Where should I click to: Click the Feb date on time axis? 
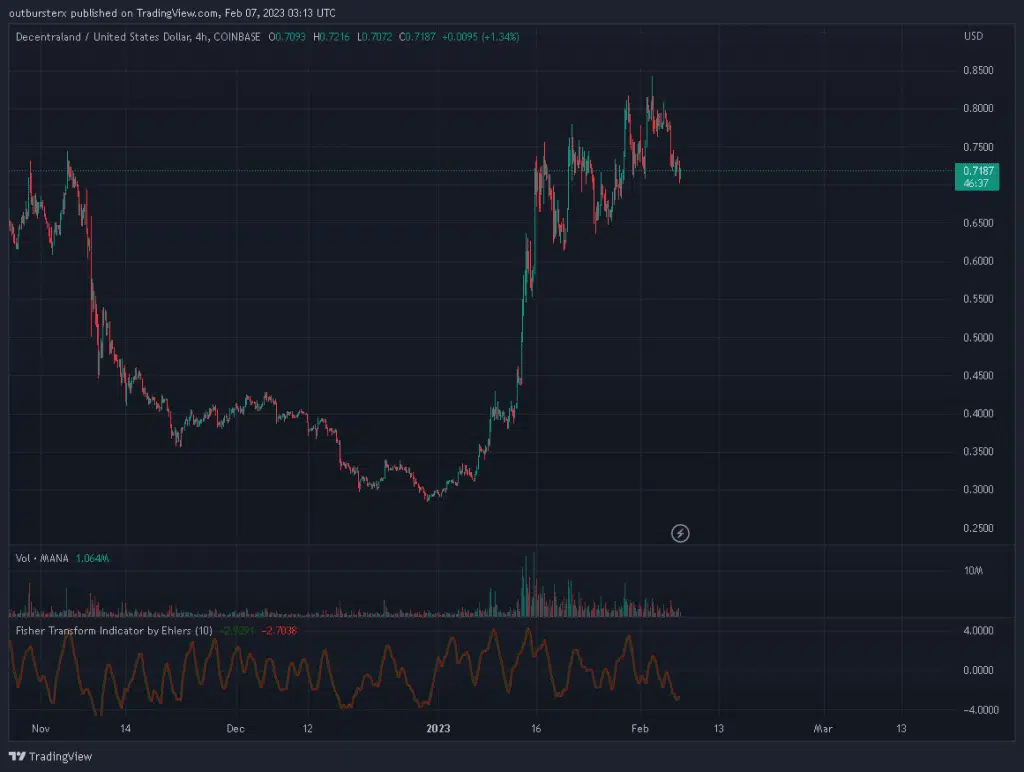tap(640, 728)
